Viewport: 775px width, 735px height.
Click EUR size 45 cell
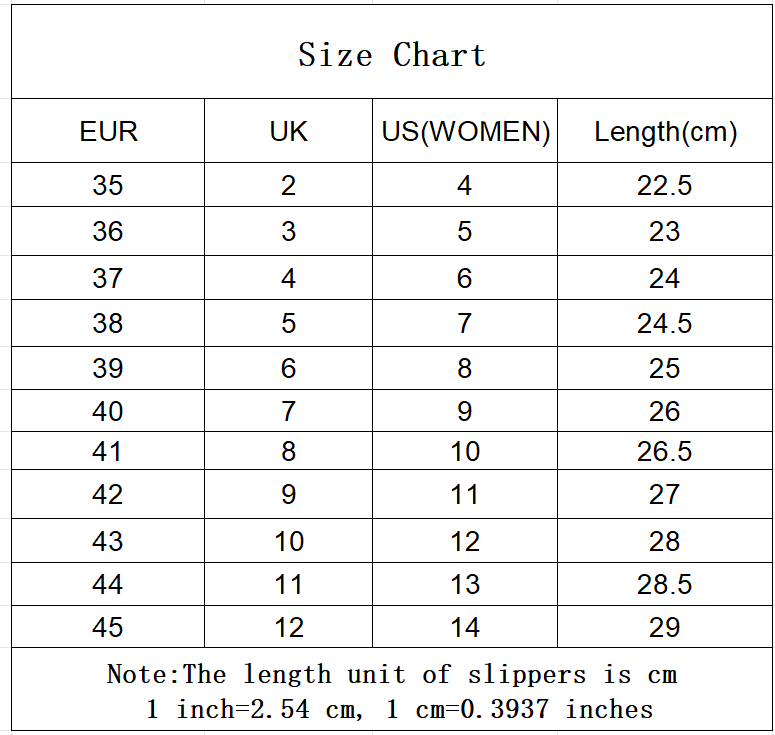108,628
